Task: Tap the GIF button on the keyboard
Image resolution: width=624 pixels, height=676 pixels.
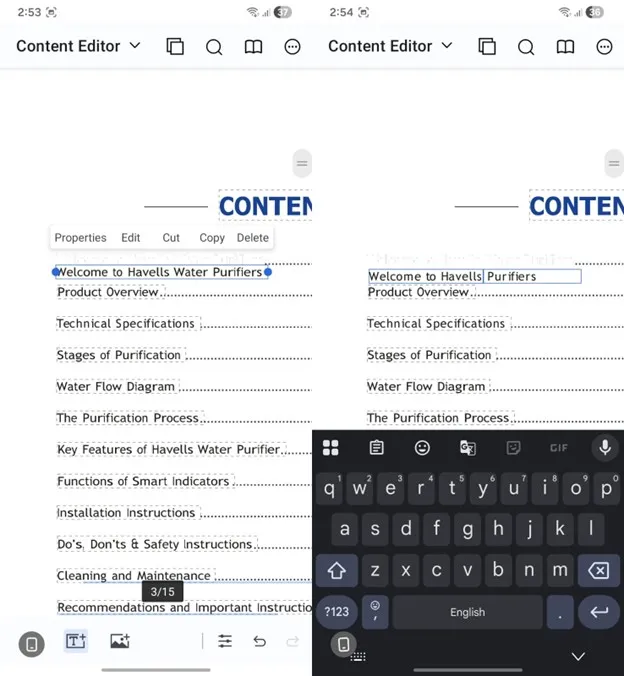Action: 558,448
